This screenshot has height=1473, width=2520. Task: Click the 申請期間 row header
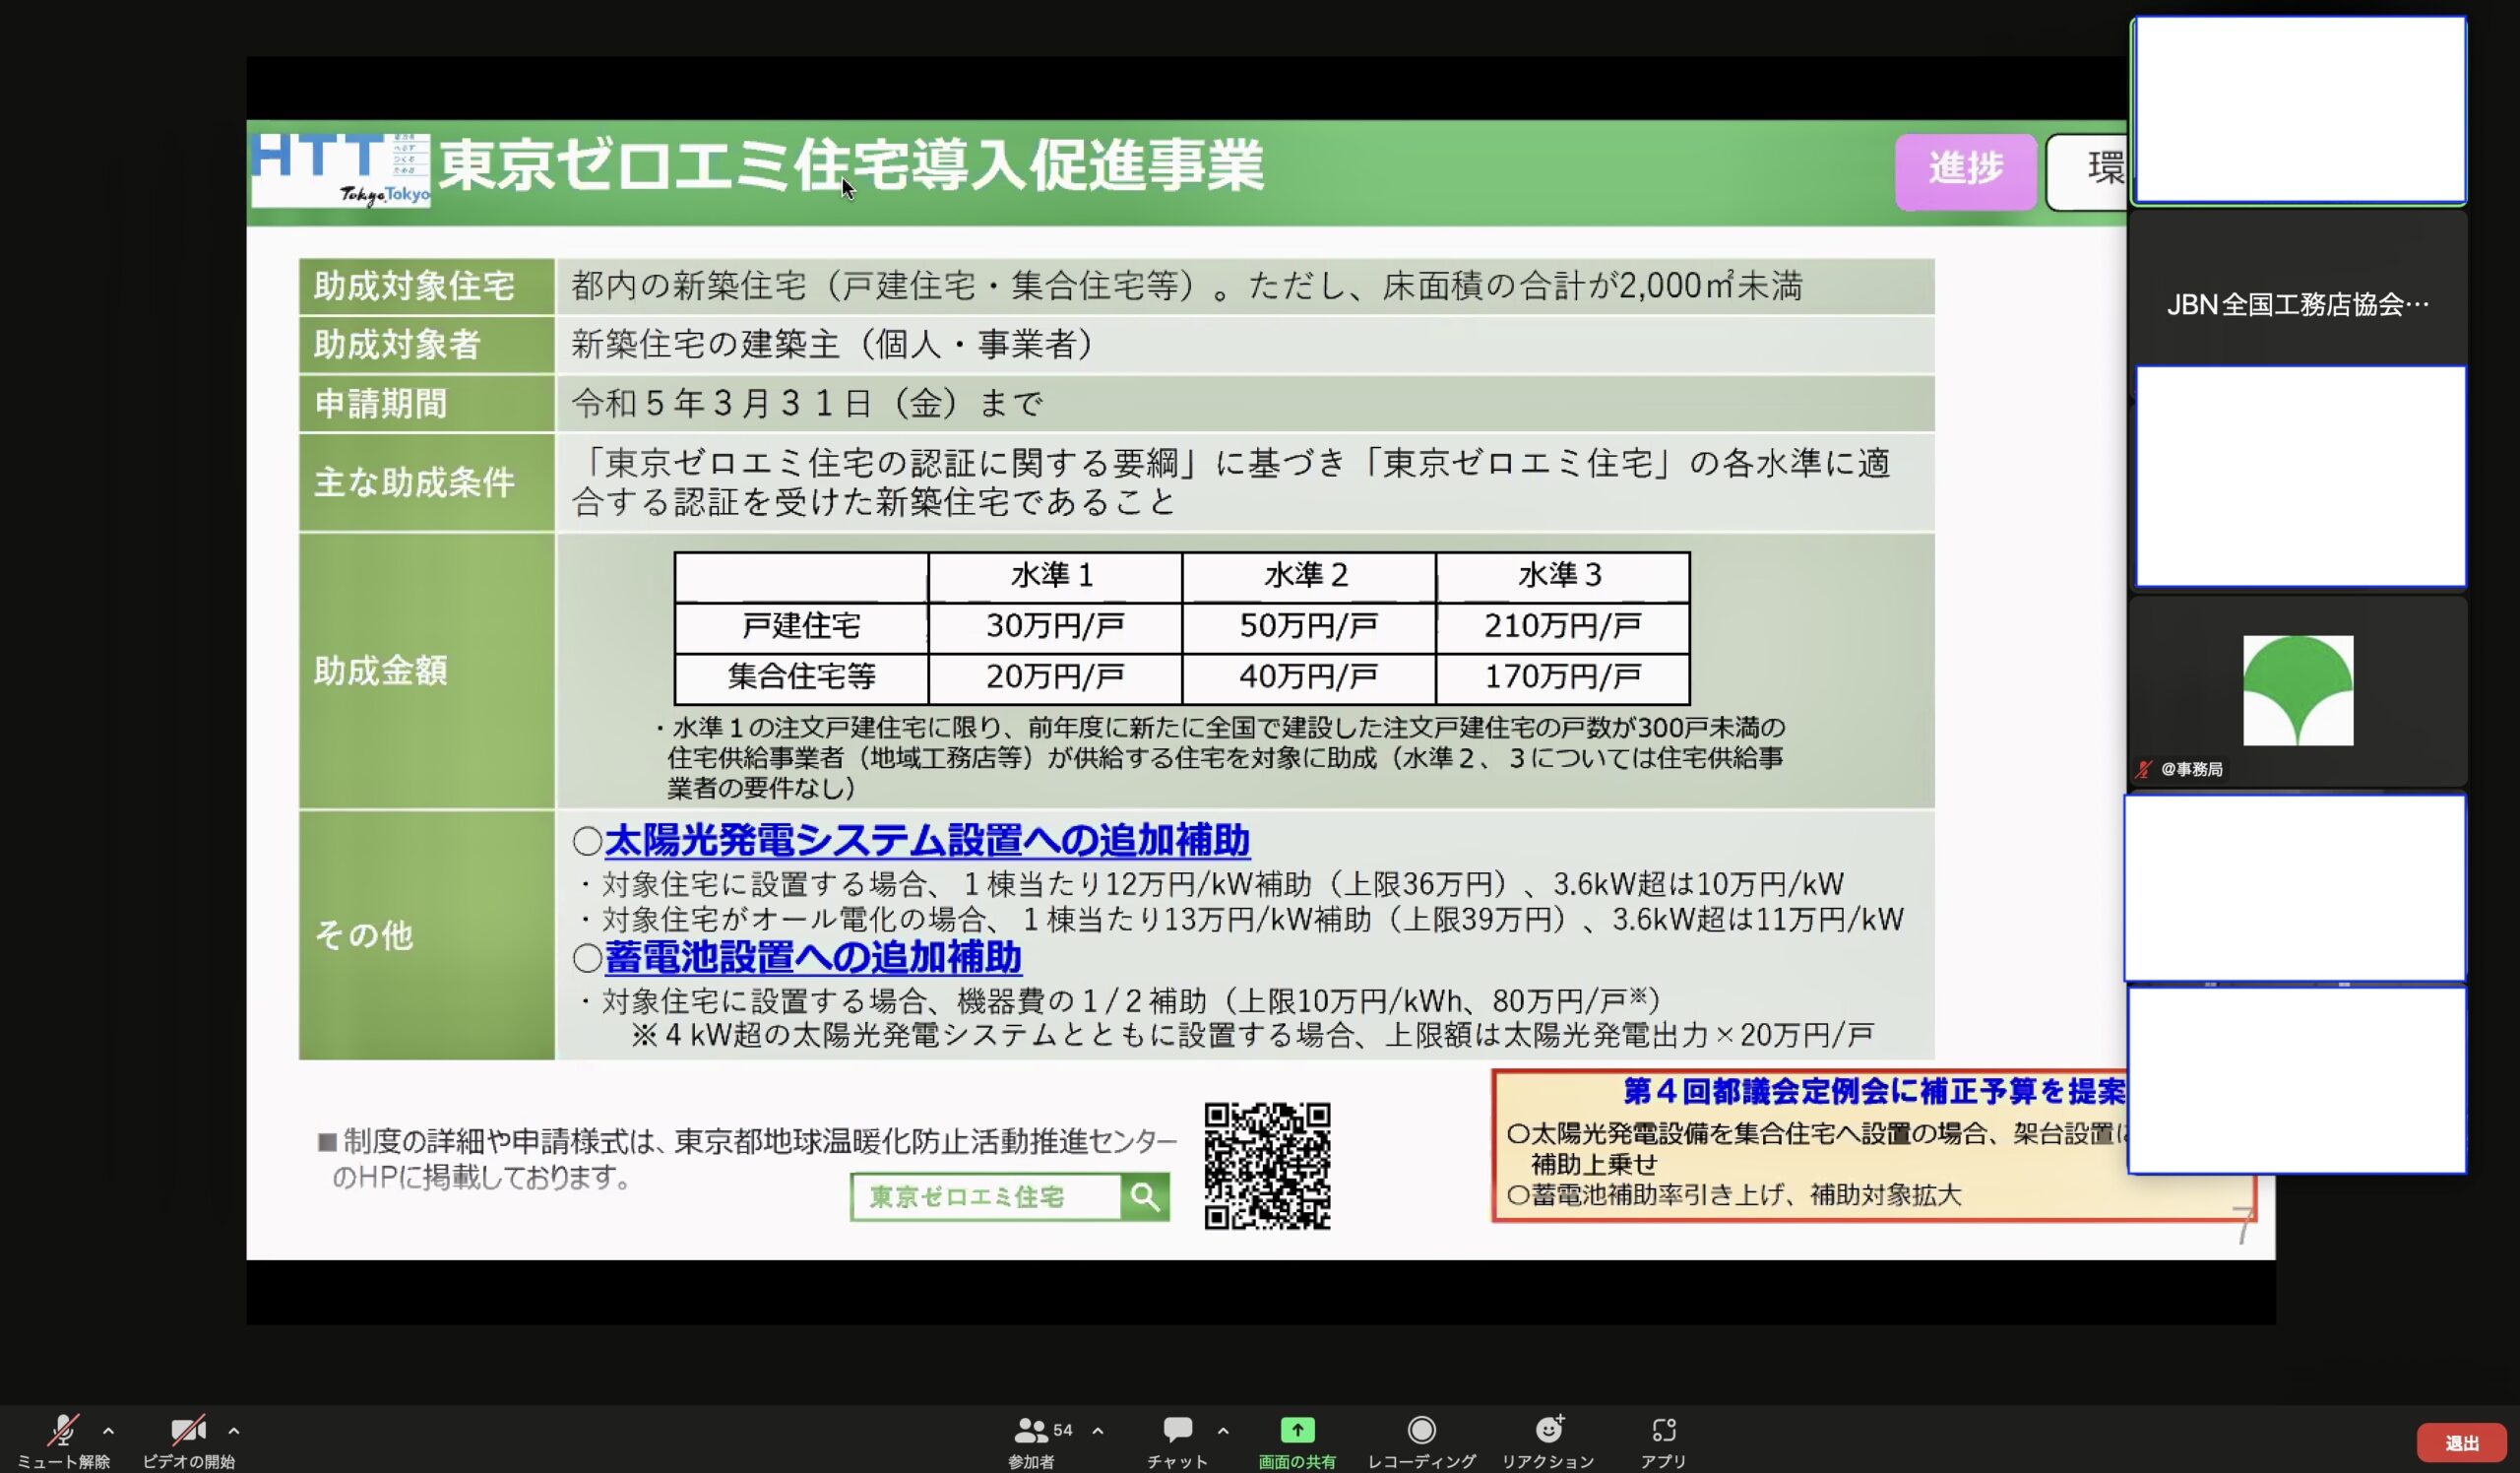[427, 404]
